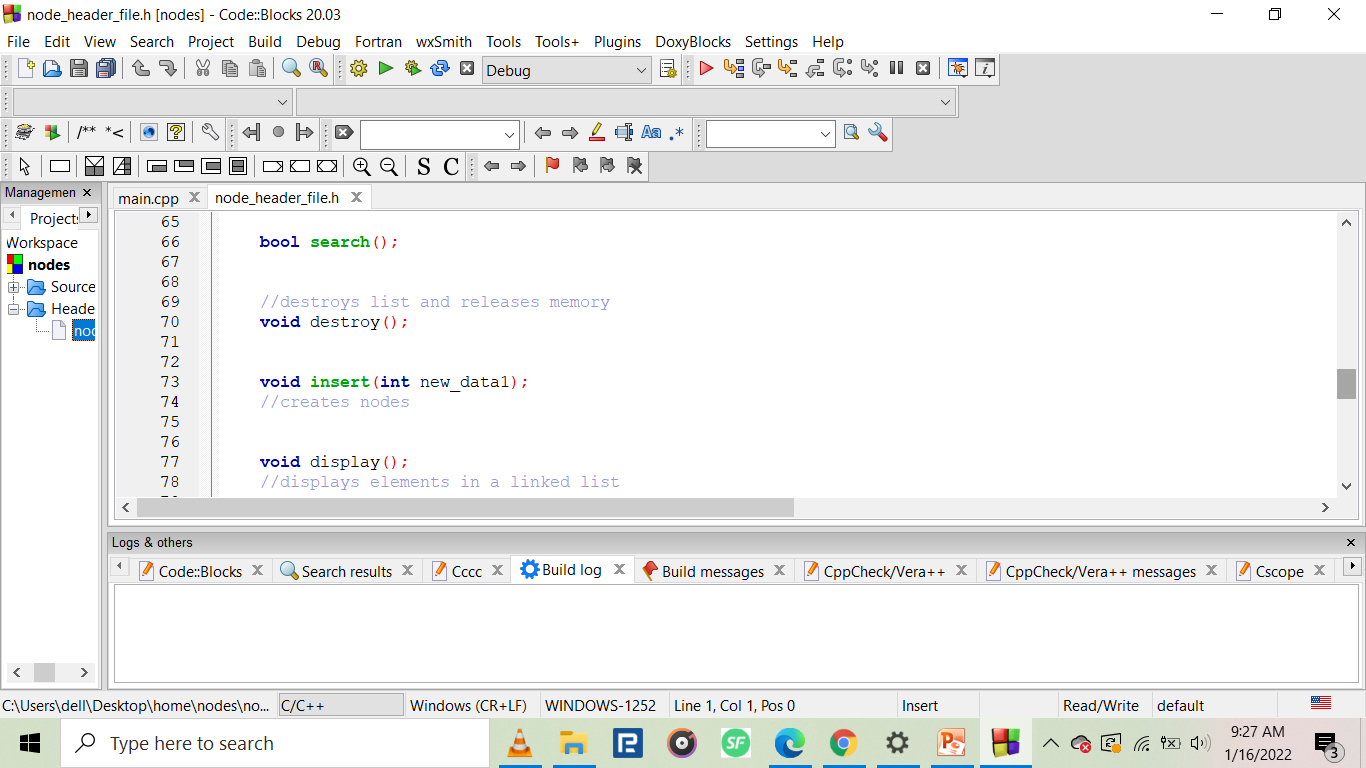Step into the next instruction while debugging
The image size is (1366, 768).
click(x=785, y=69)
